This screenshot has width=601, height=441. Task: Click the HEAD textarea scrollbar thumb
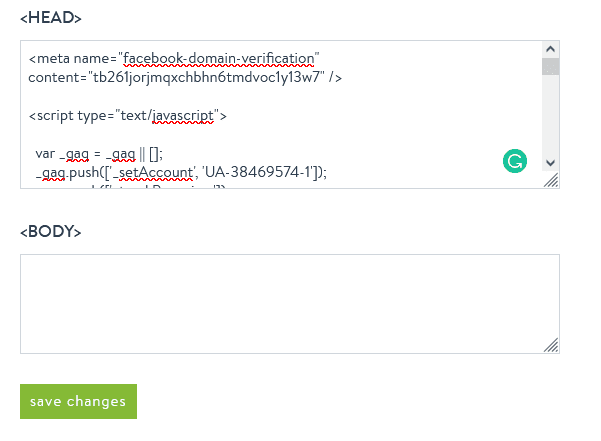click(x=550, y=67)
